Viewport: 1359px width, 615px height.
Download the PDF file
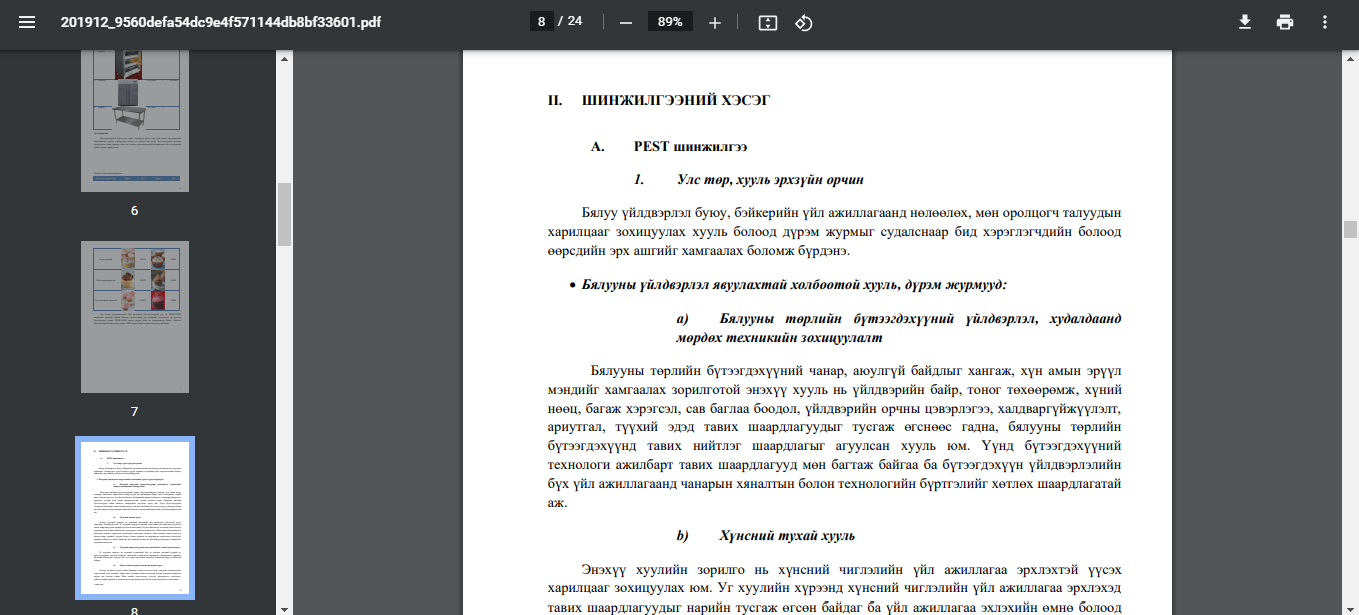(x=1245, y=22)
